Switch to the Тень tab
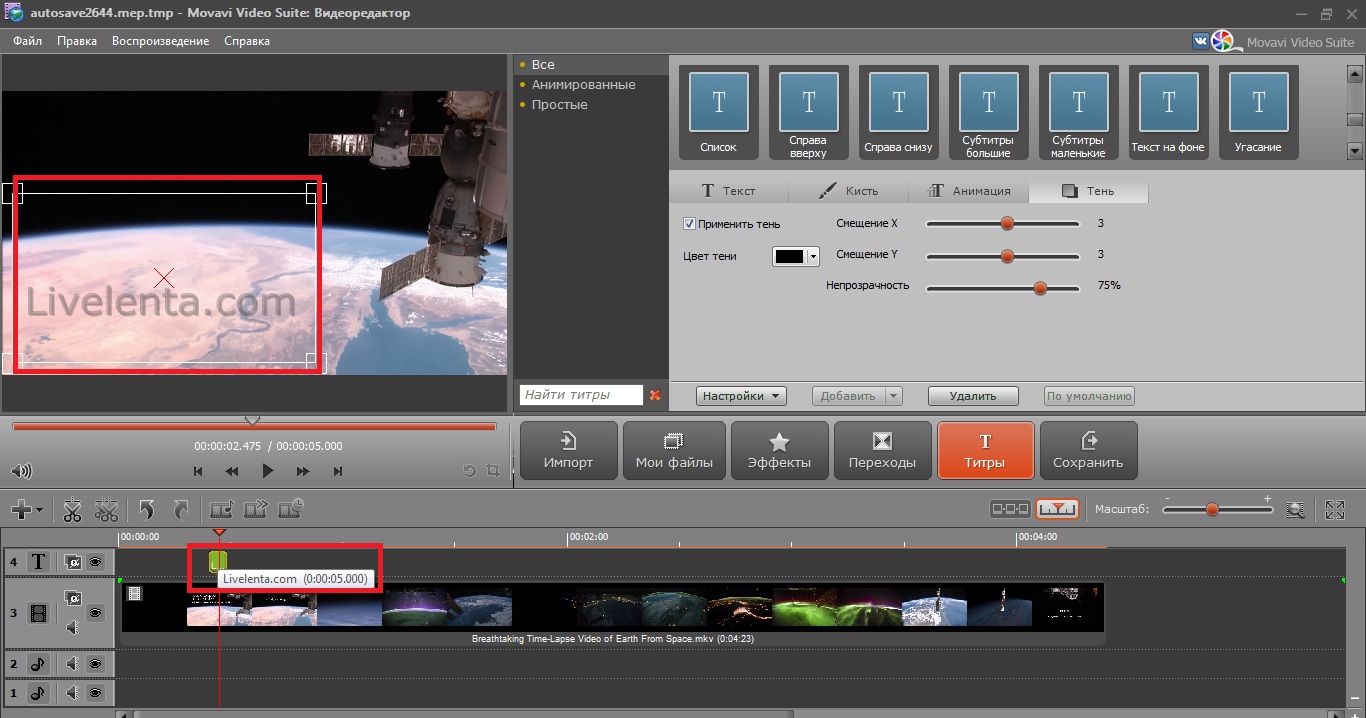 (1088, 191)
